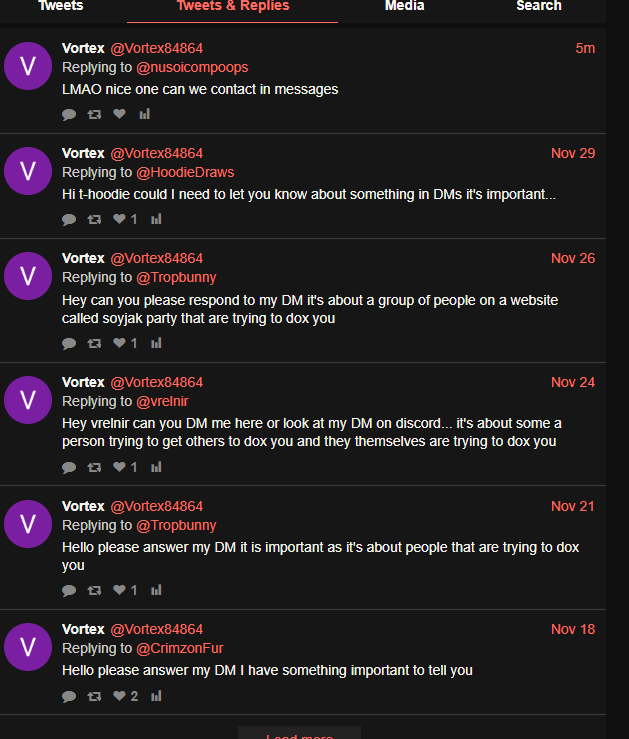View stats for the tweet to @vrelnir
Image resolution: width=629 pixels, height=739 pixels.
click(156, 467)
